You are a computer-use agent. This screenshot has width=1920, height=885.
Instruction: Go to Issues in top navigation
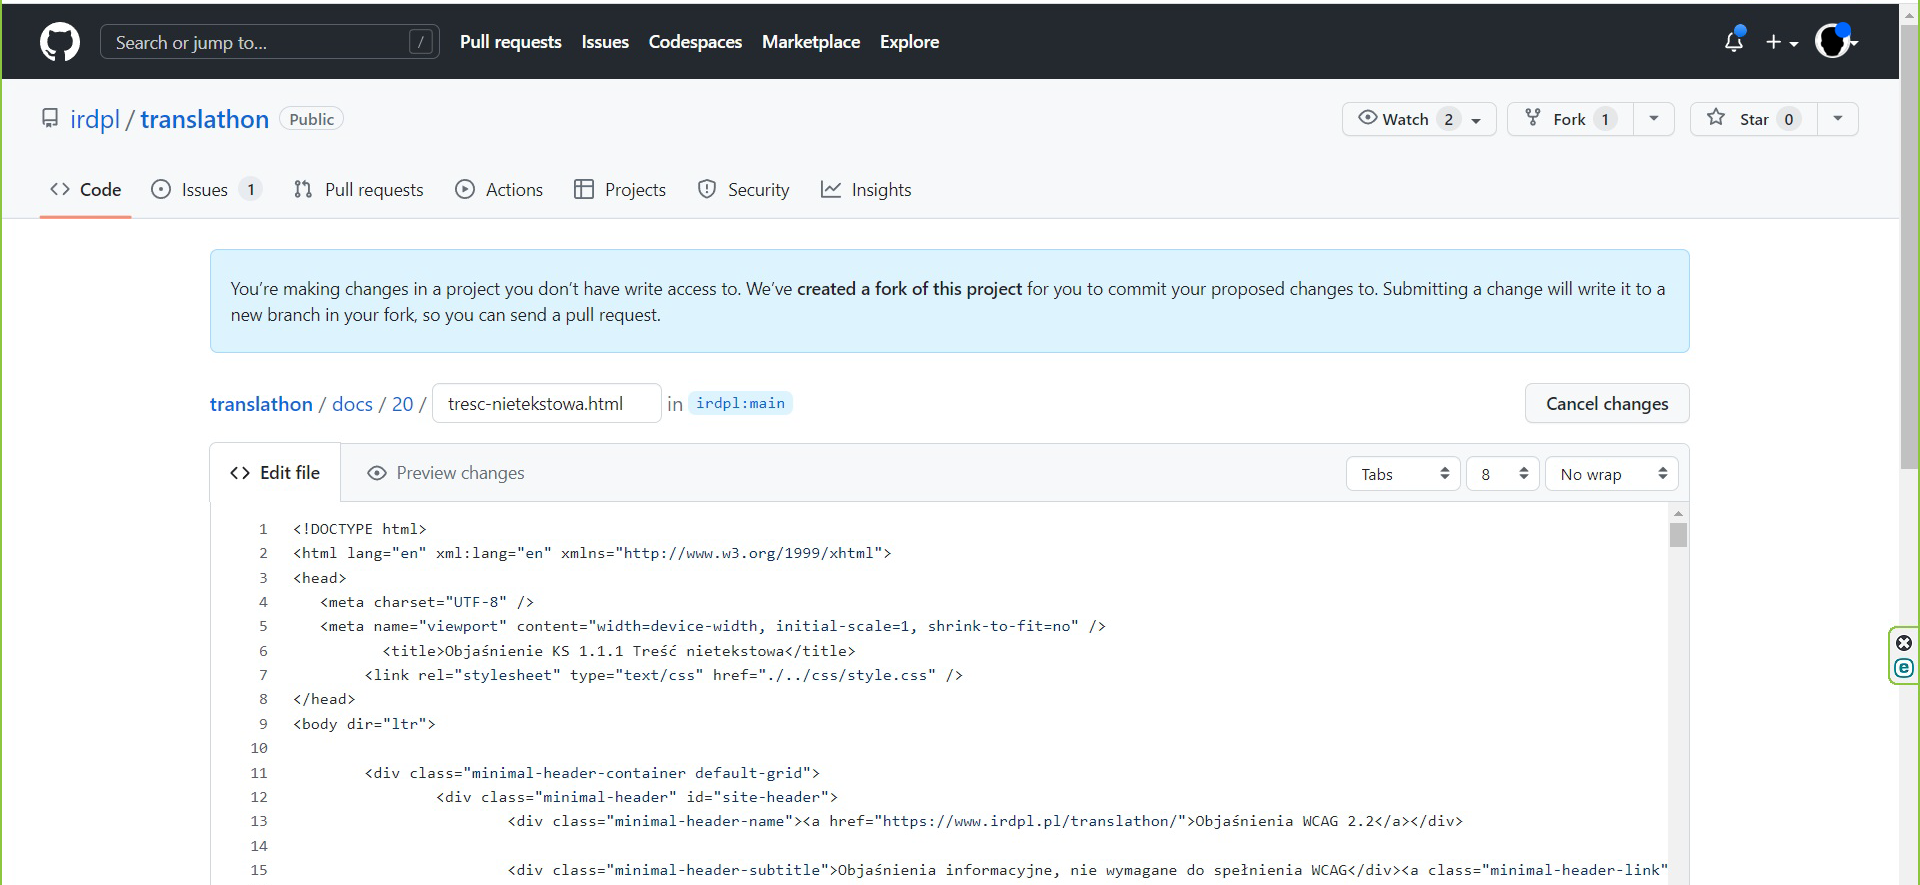pyautogui.click(x=605, y=42)
